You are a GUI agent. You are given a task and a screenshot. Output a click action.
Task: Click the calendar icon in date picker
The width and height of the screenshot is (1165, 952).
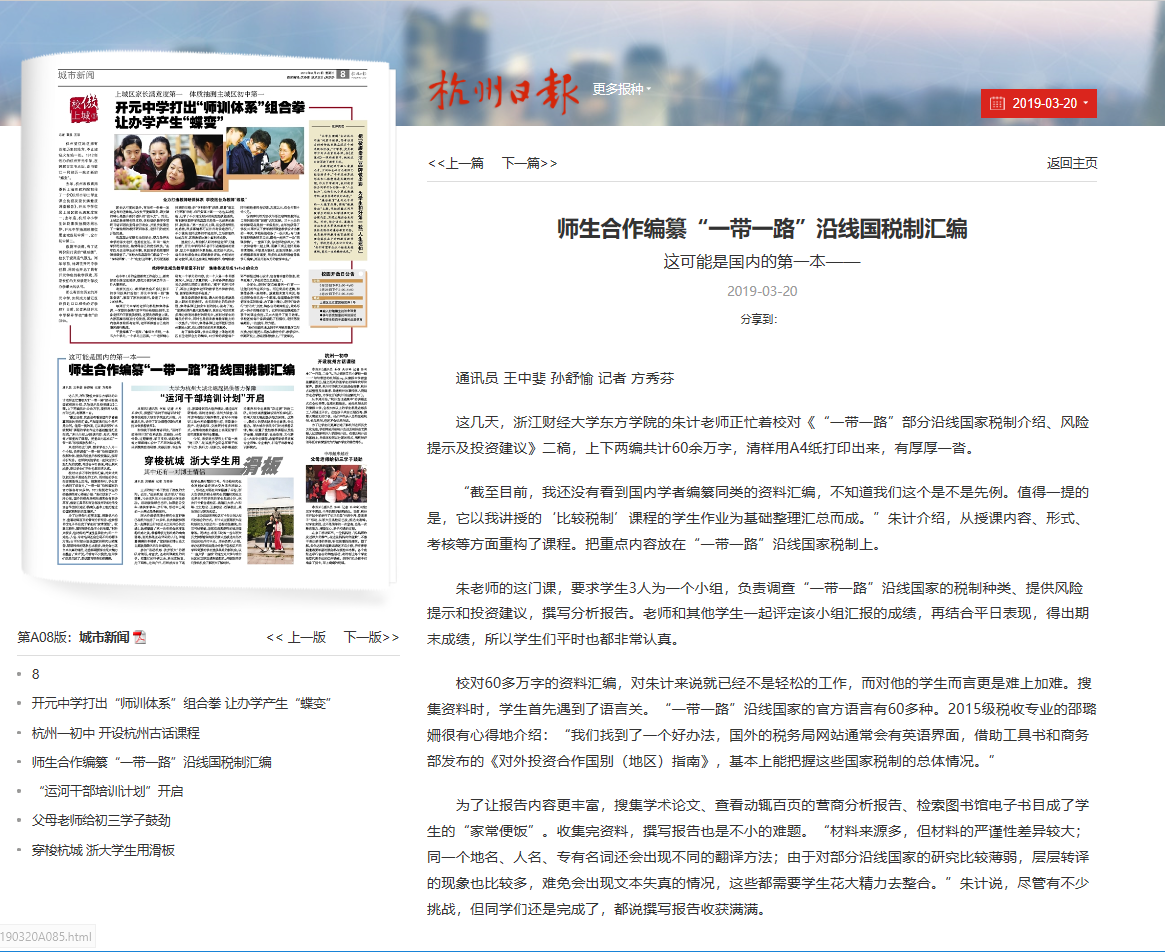997,103
